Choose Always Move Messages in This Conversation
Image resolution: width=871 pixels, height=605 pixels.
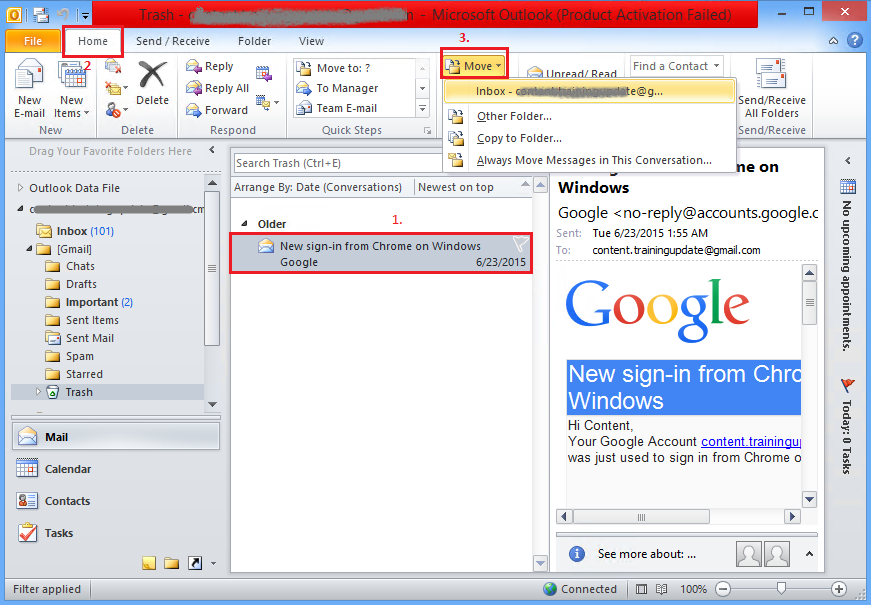click(594, 160)
